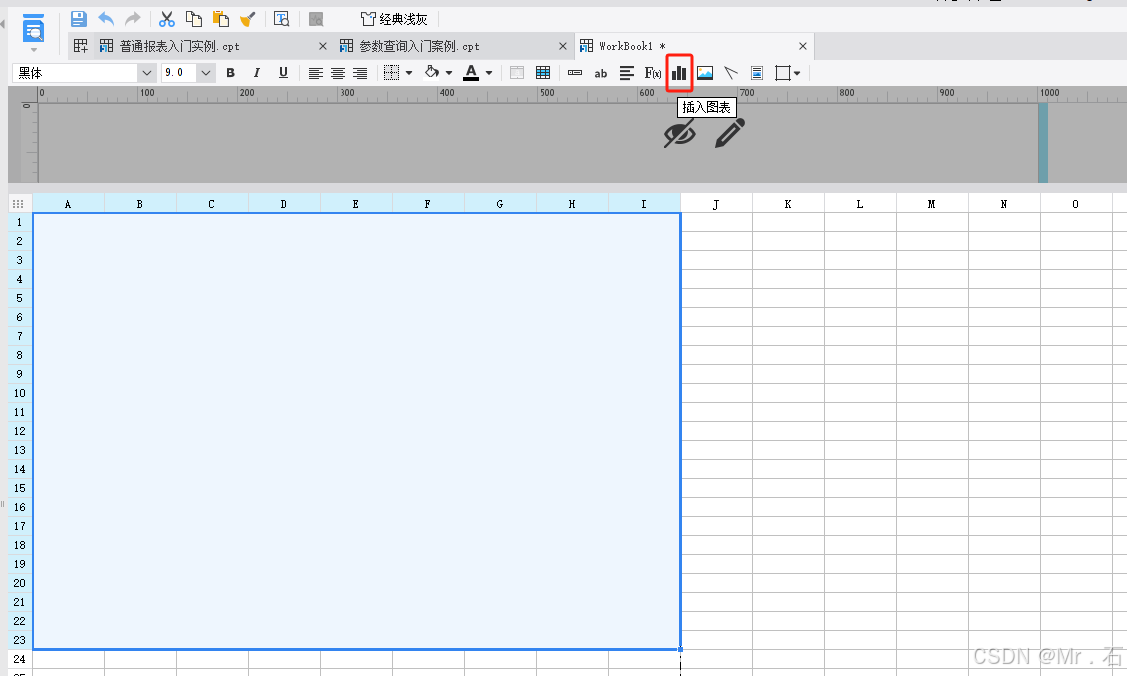The image size is (1127, 676).
Task: Expand the font color dropdown arrow
Action: tap(489, 73)
